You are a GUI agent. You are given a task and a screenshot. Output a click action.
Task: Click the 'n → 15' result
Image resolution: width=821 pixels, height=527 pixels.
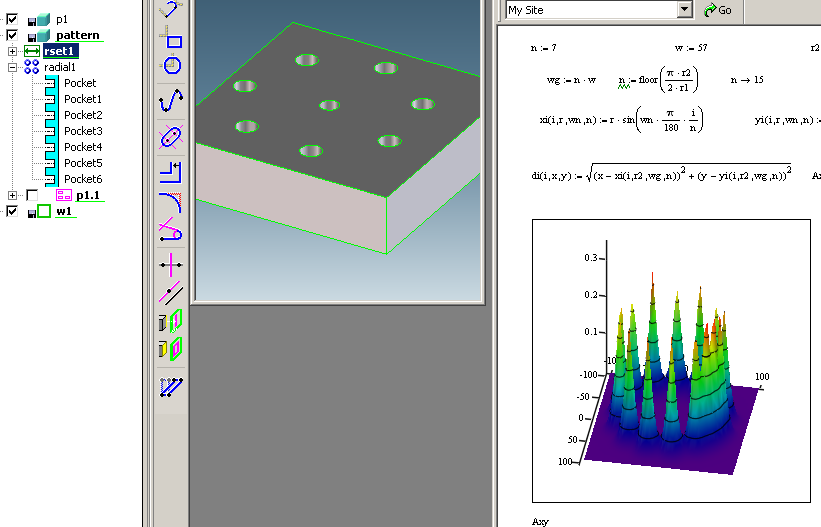(747, 80)
